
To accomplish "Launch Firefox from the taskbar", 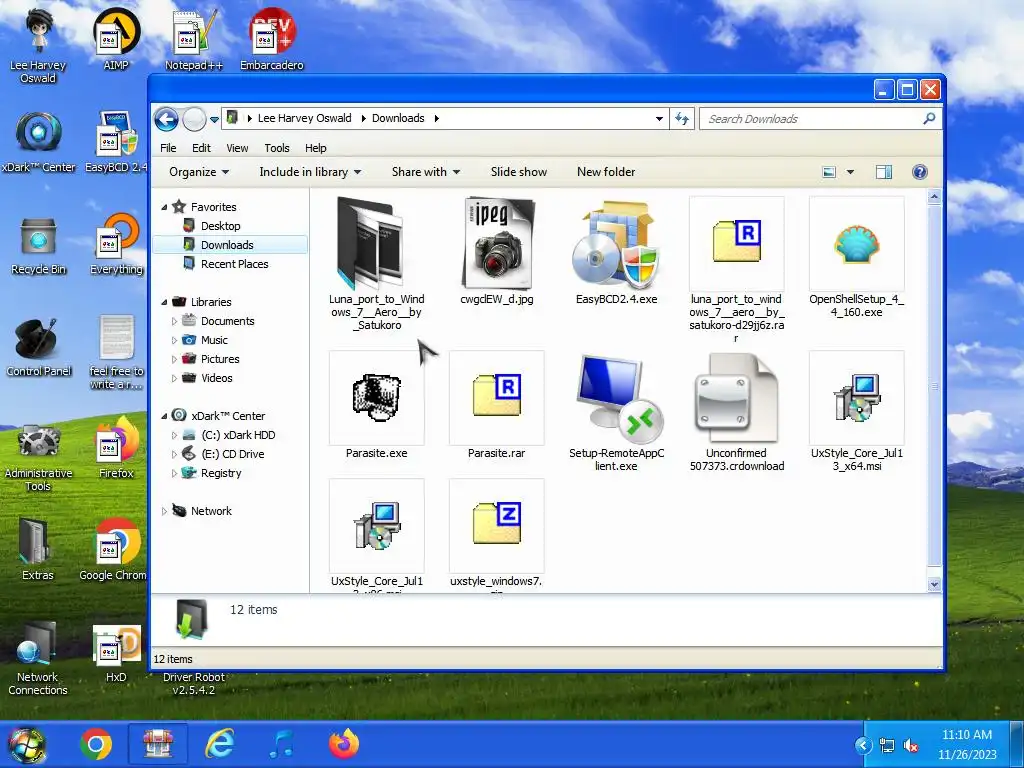I will [x=344, y=744].
